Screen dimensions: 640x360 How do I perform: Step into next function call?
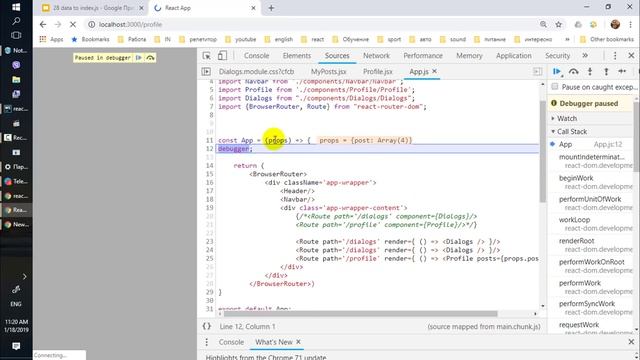(x=590, y=72)
